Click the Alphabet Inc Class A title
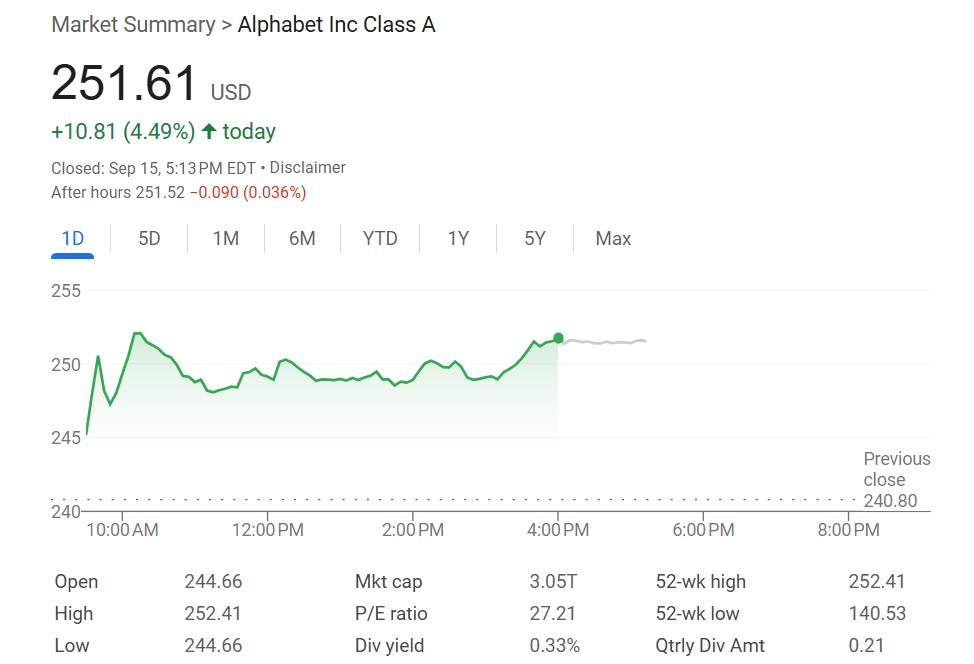The image size is (974, 664). pos(336,24)
